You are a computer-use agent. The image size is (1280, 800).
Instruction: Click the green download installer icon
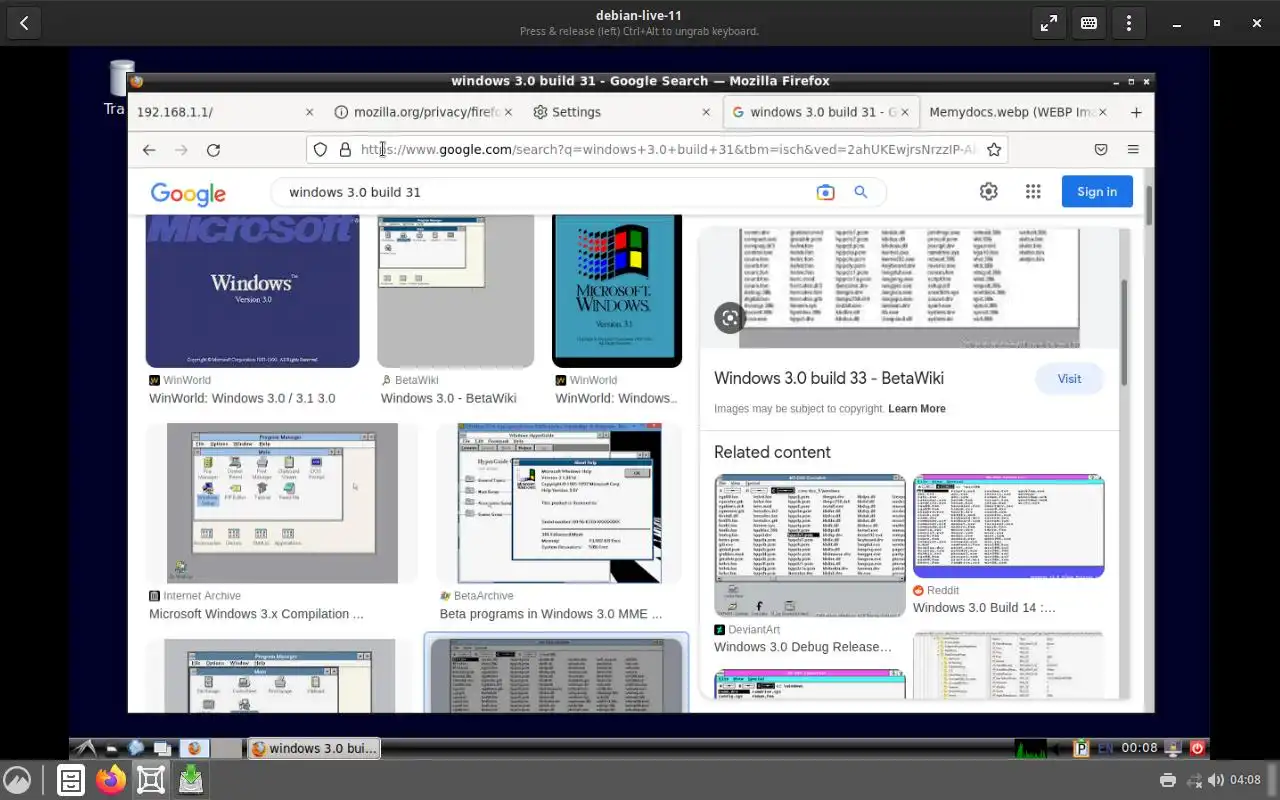(x=191, y=780)
